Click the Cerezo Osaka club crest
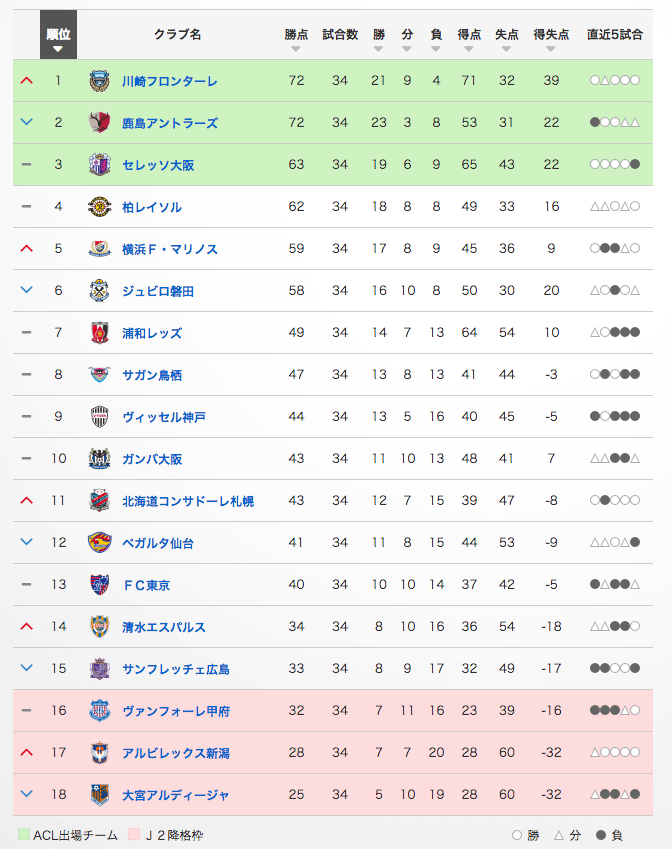The width and height of the screenshot is (672, 849). point(99,165)
